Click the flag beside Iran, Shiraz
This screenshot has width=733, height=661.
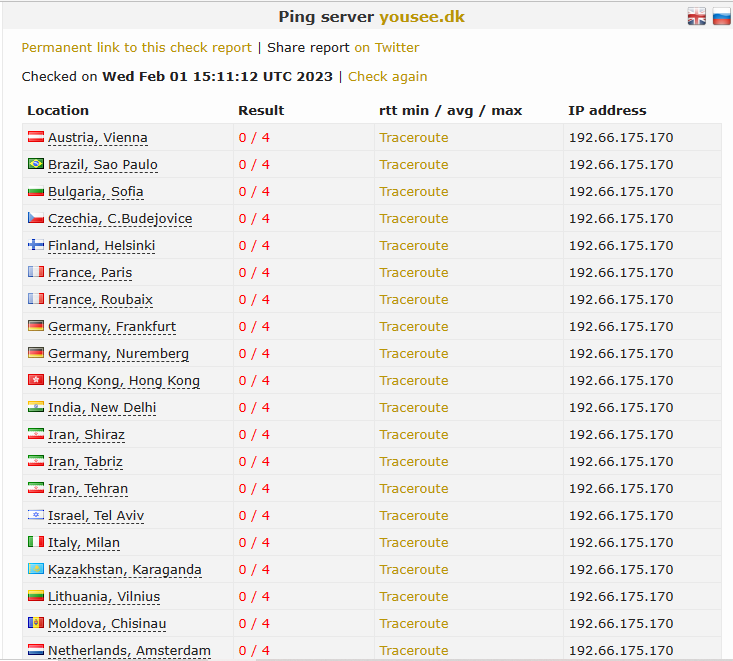pos(36,434)
